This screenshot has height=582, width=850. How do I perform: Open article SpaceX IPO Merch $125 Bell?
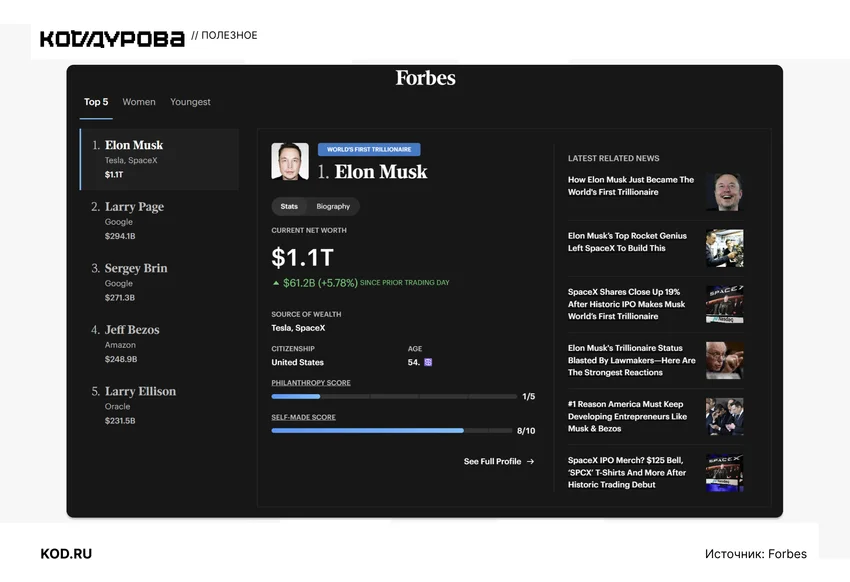tap(627, 473)
